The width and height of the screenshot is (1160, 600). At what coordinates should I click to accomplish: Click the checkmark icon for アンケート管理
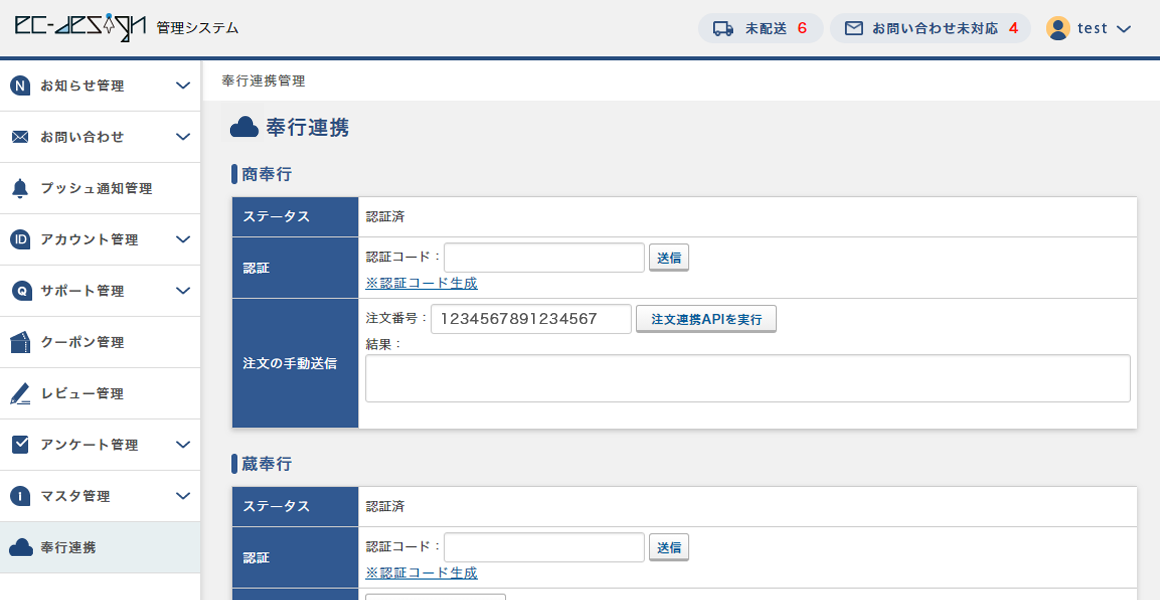20,445
